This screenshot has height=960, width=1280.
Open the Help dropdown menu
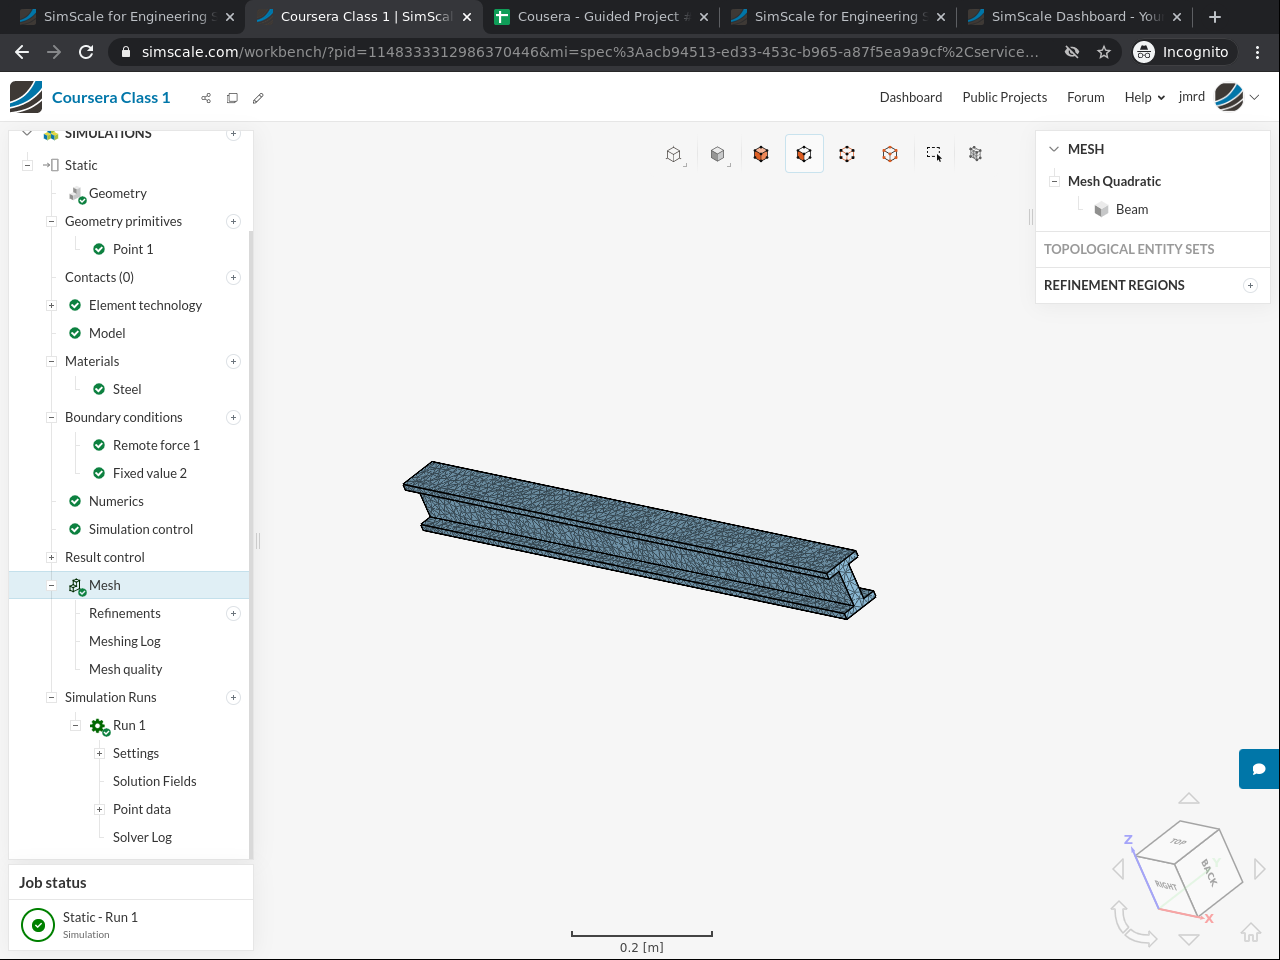(x=1144, y=97)
